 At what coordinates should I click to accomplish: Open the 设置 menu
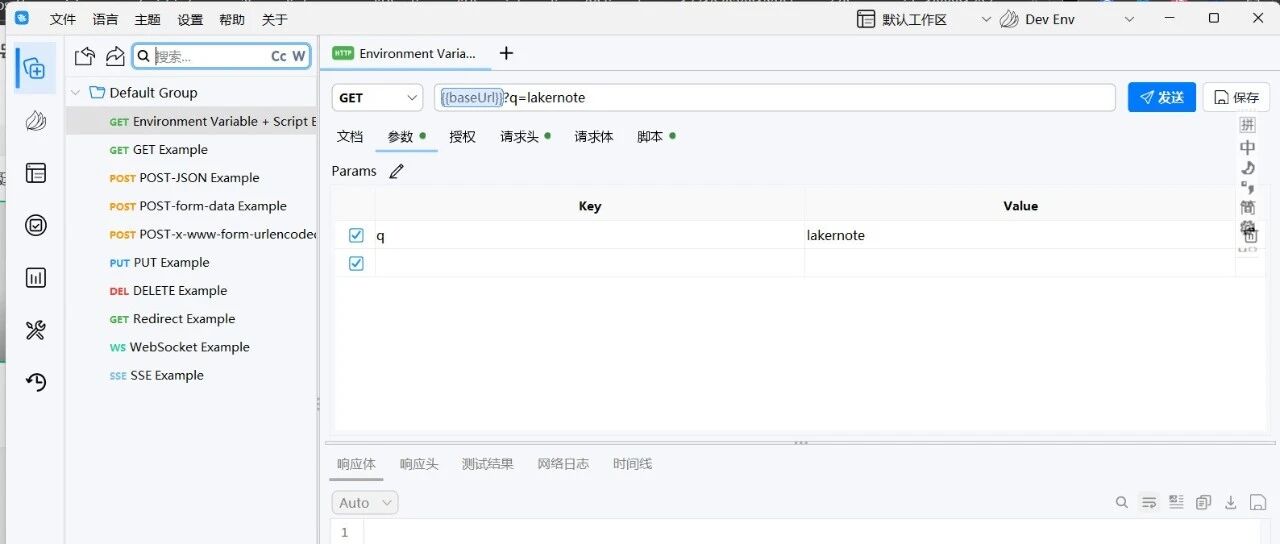[x=190, y=19]
